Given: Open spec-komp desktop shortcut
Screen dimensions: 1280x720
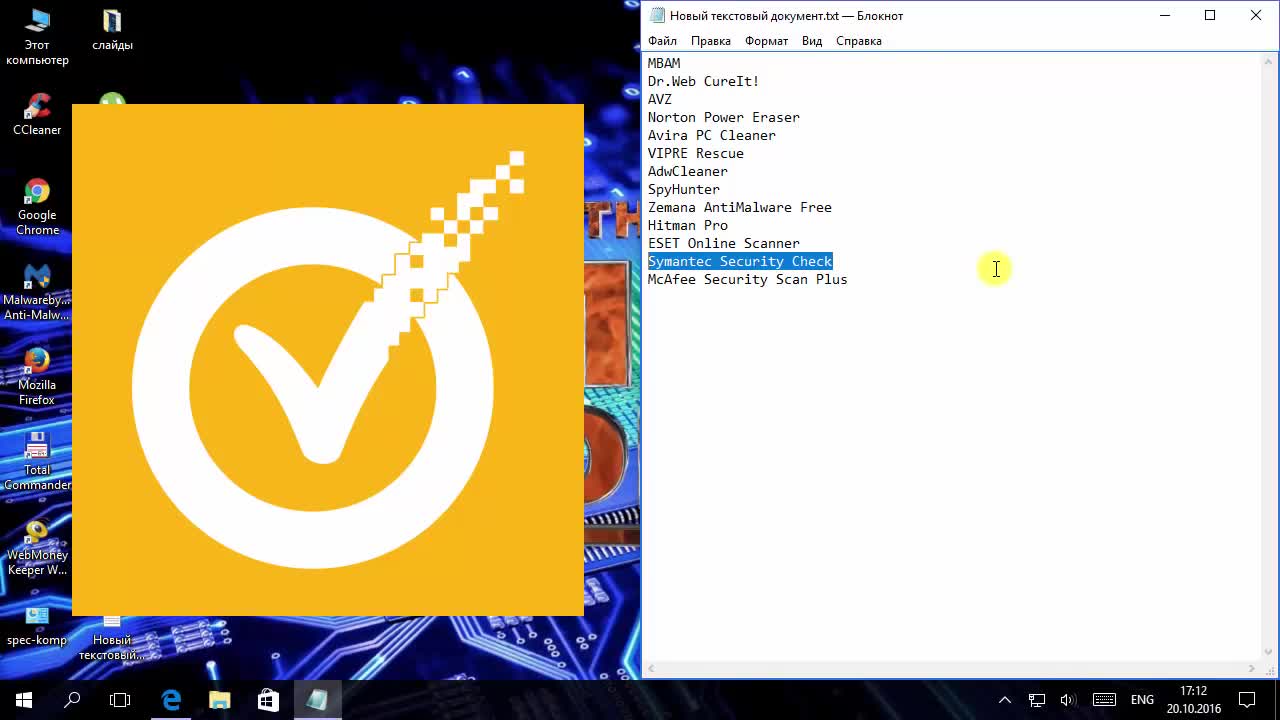Looking at the screenshot, I should 37,625.
